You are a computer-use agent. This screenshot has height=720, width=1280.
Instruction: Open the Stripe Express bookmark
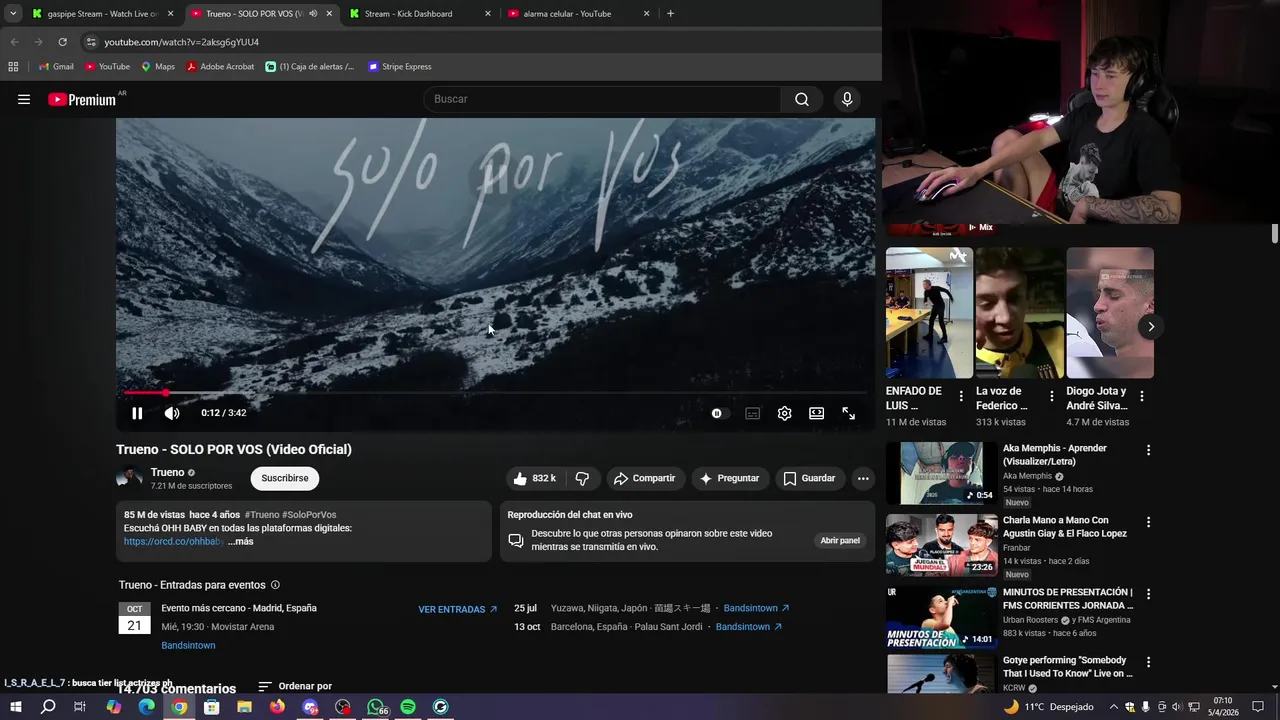(400, 67)
